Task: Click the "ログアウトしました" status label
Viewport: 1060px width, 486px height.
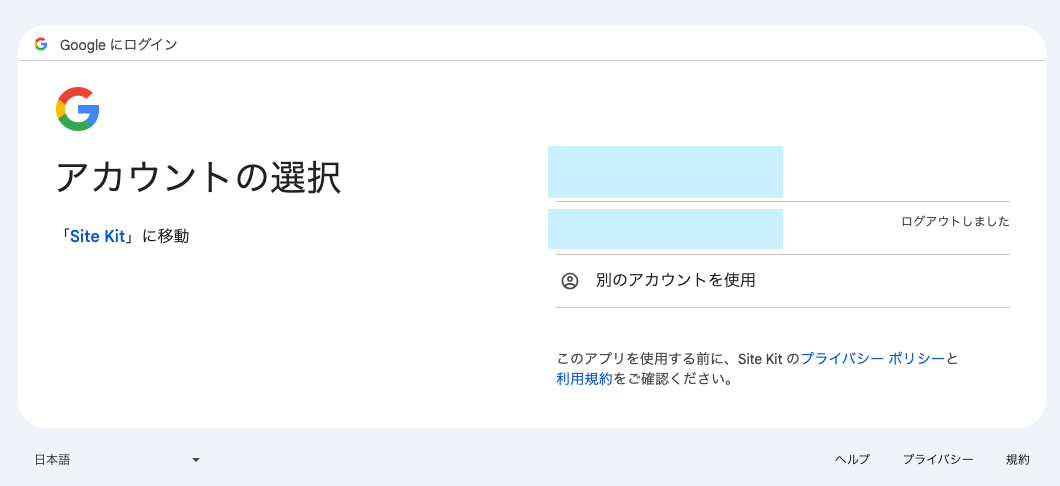Action: pyautogui.click(x=955, y=222)
